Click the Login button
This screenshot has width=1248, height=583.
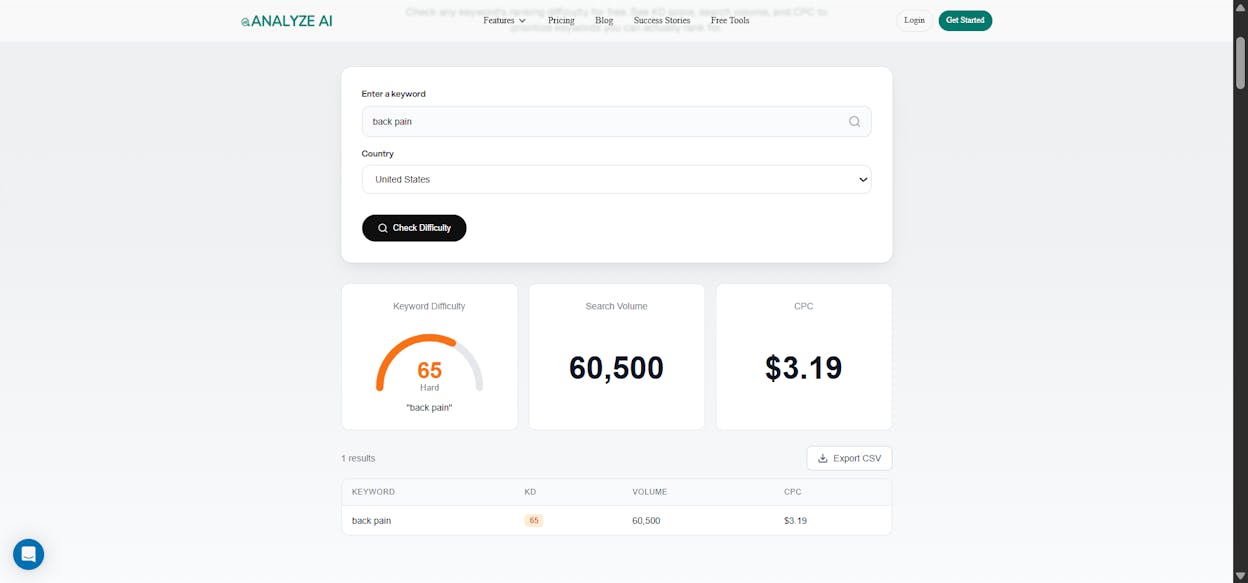click(x=914, y=21)
